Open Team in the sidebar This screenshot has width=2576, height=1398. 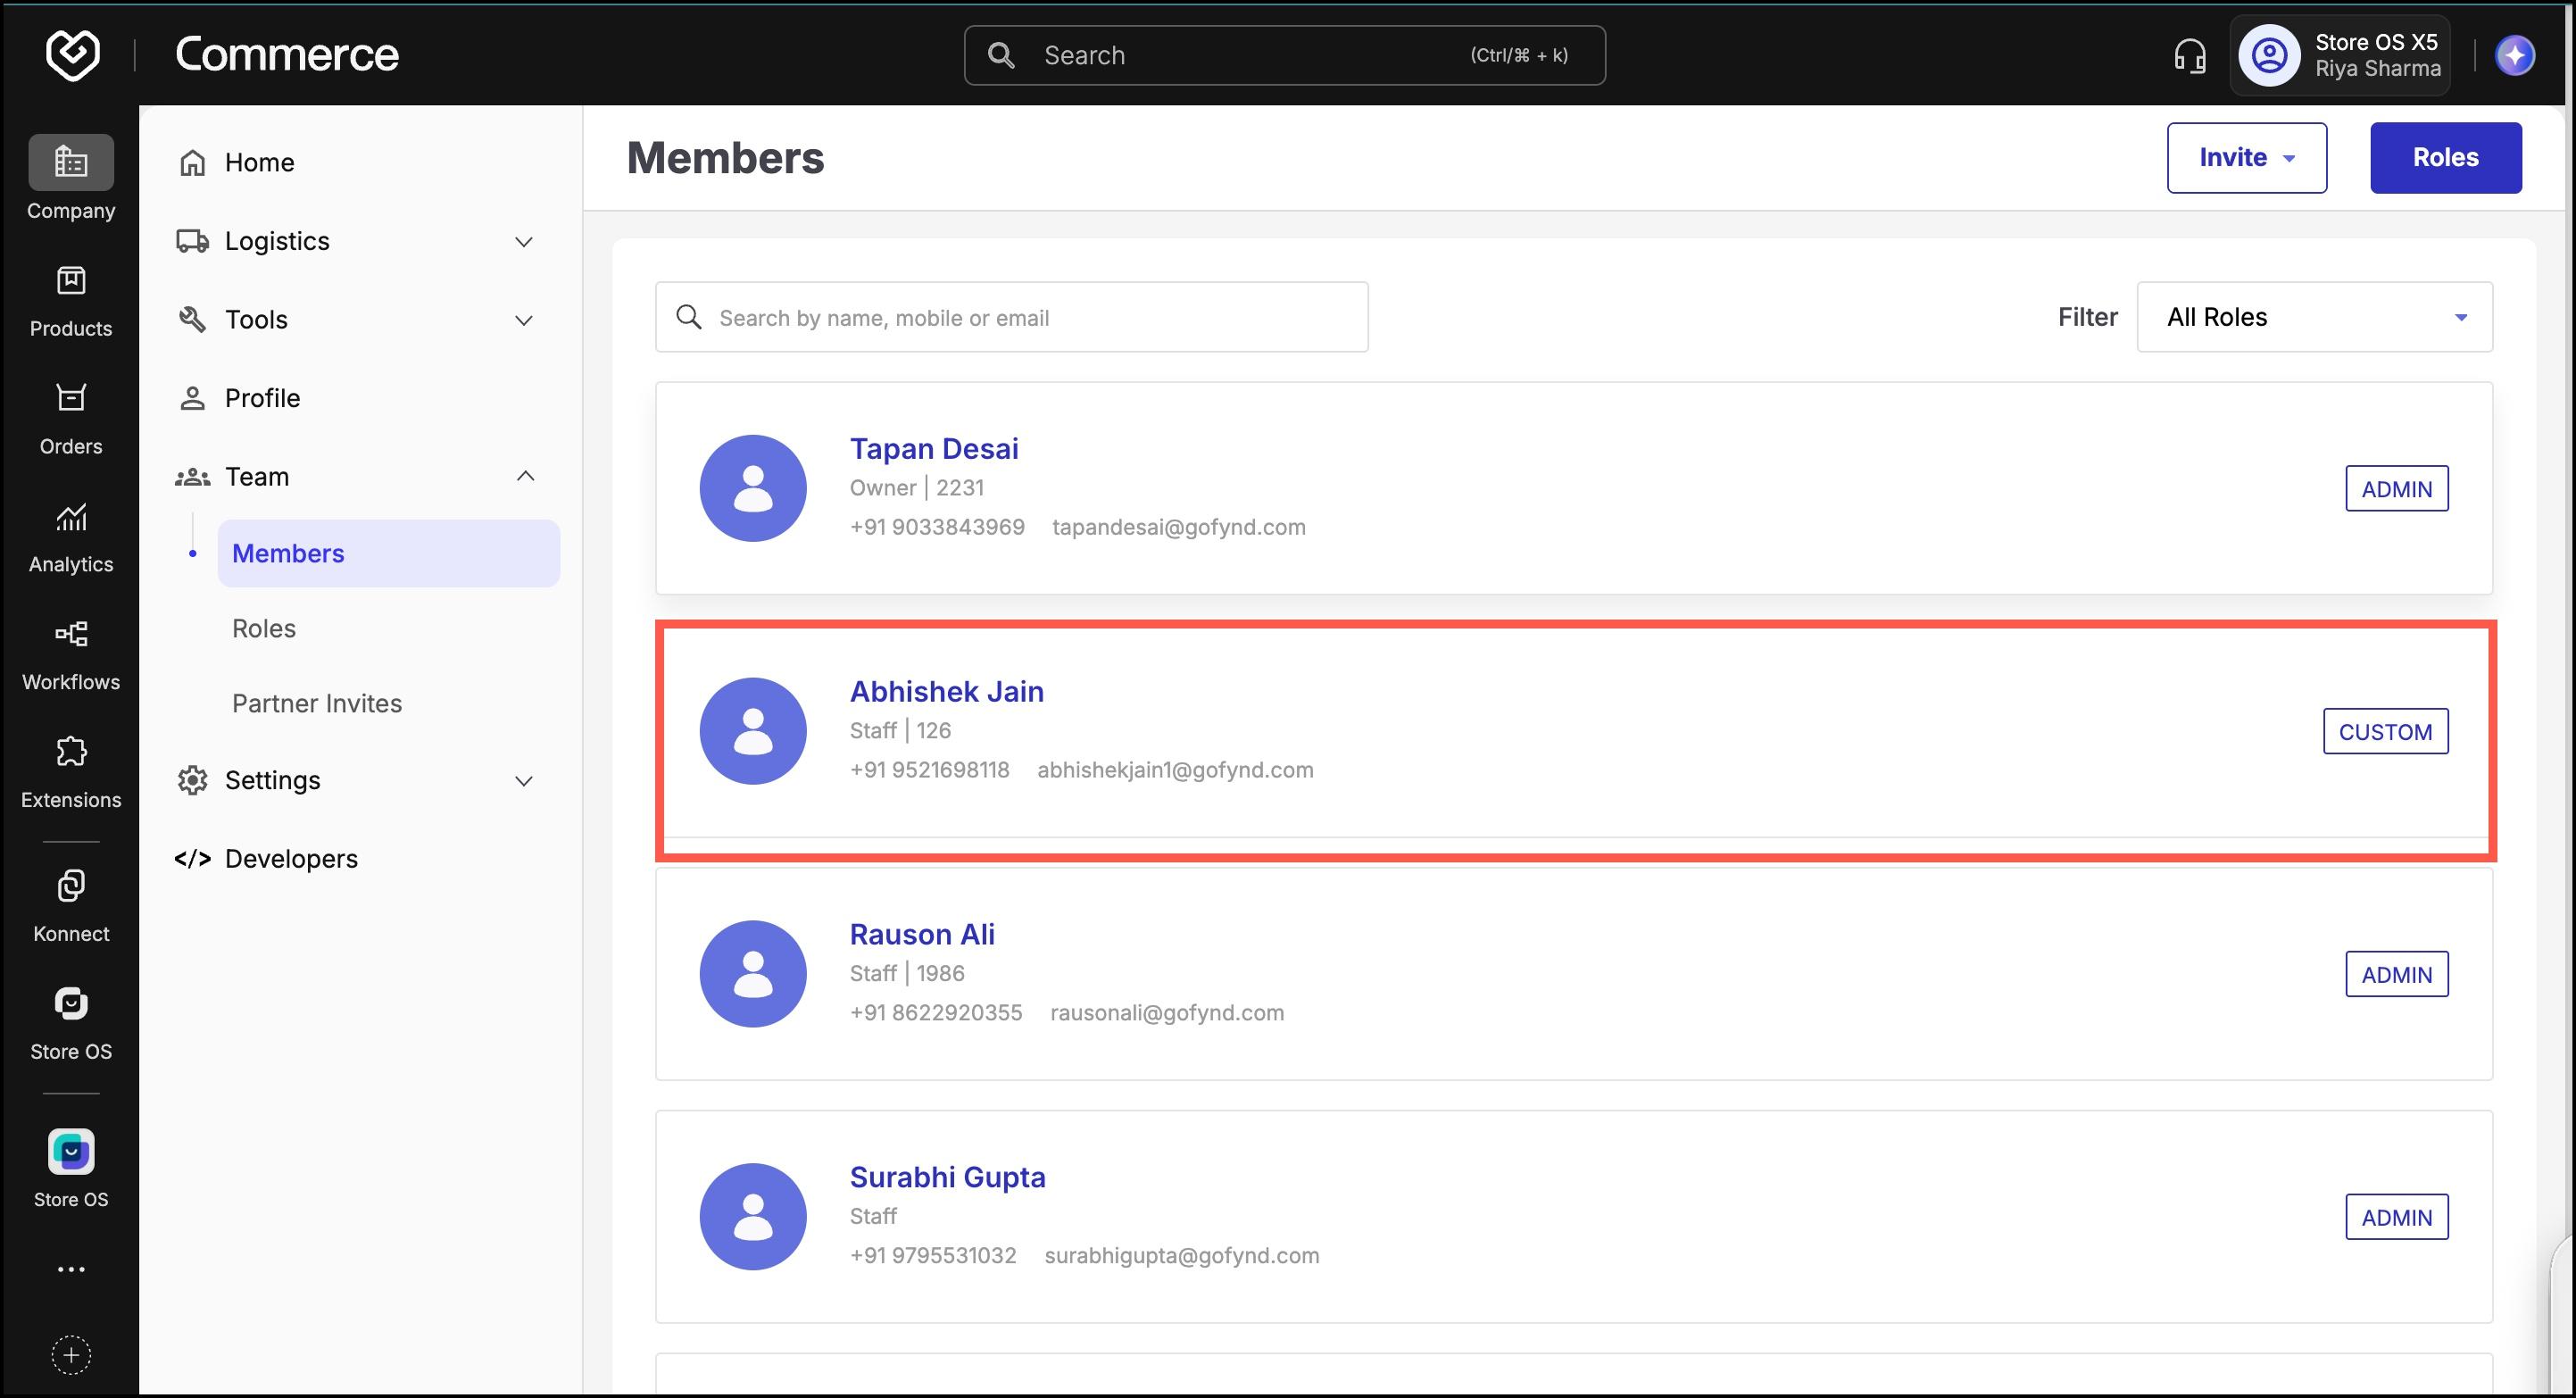256,476
